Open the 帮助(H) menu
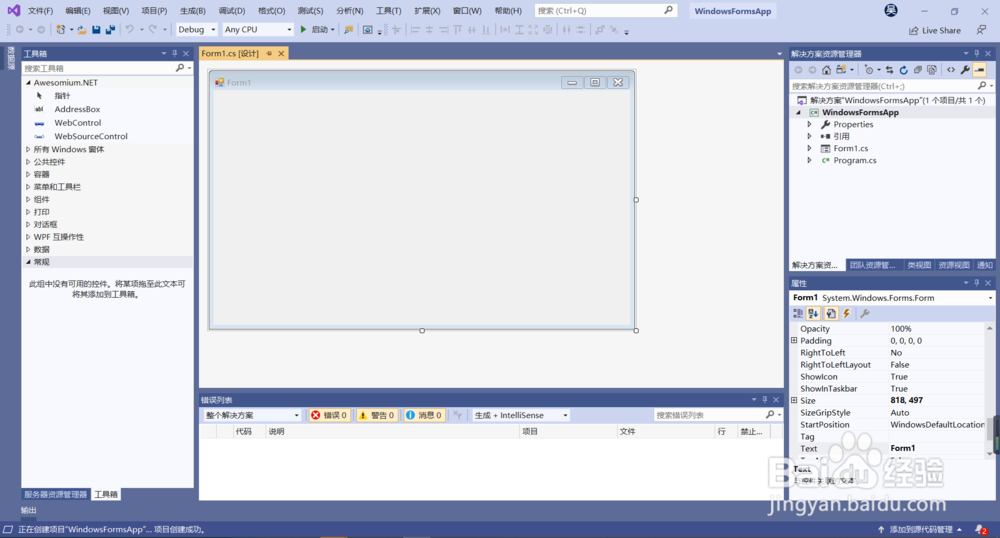Screen dimensions: 1000x538 508,11
